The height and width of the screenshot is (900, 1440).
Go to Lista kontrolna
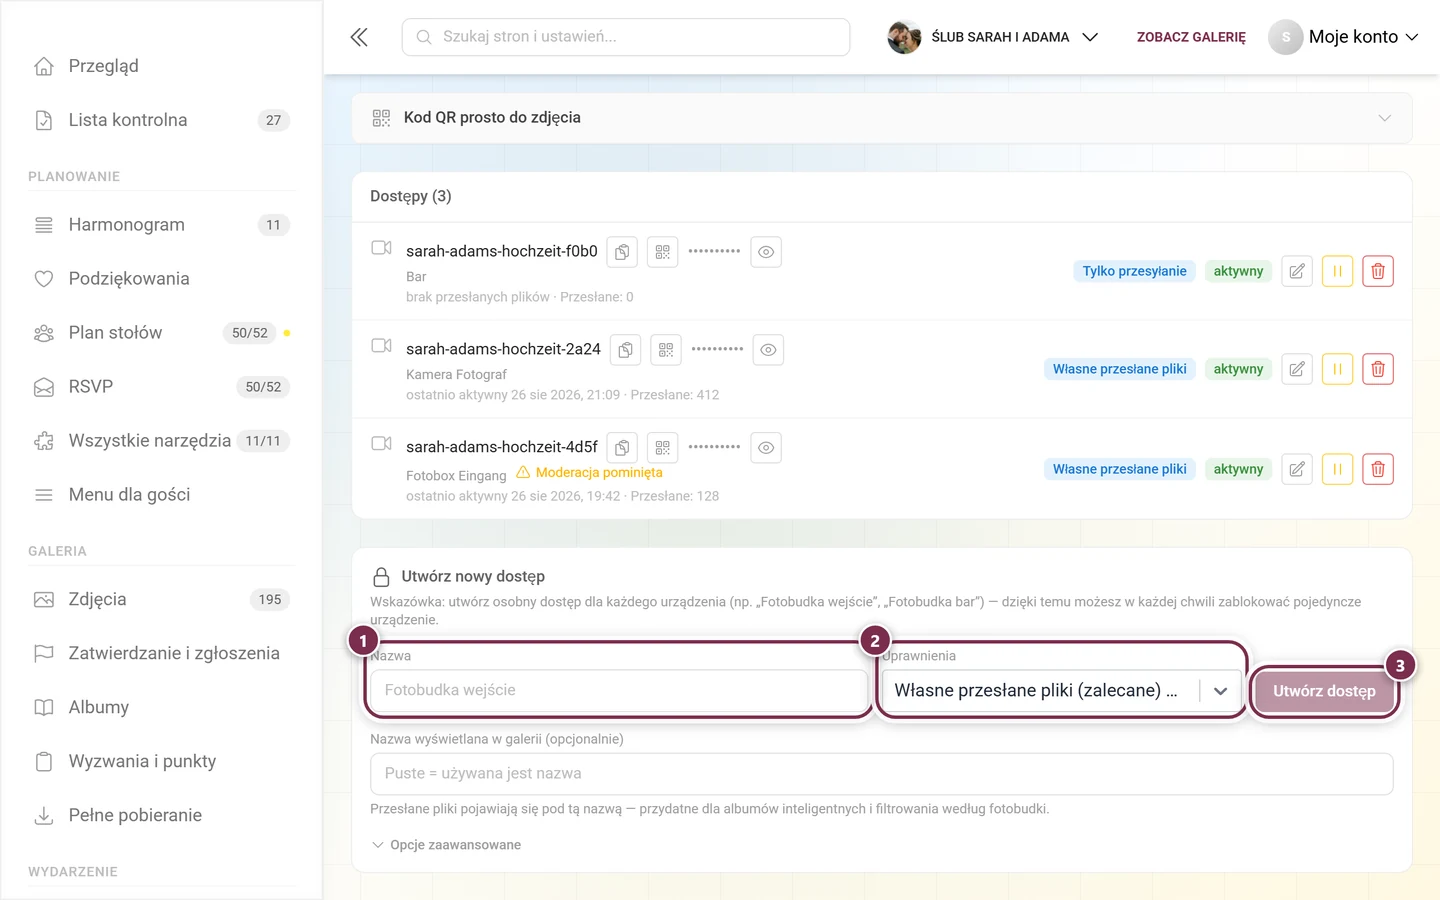tap(162, 120)
